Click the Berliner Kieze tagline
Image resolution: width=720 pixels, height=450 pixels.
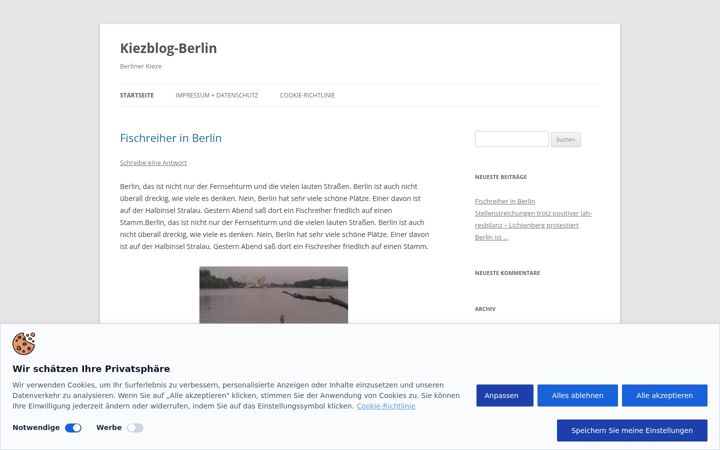[141, 66]
